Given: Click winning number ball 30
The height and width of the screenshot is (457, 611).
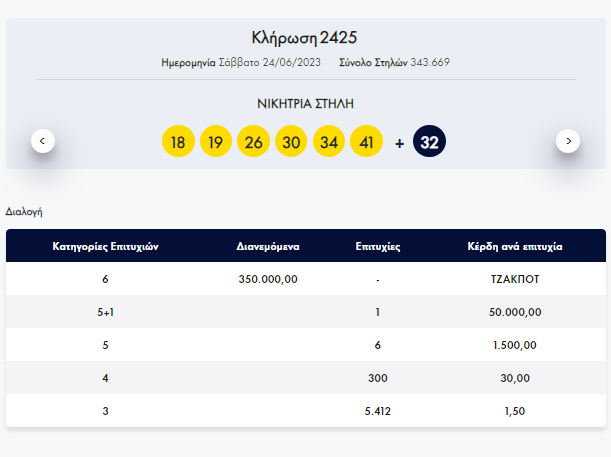Looking at the screenshot, I should (291, 141).
